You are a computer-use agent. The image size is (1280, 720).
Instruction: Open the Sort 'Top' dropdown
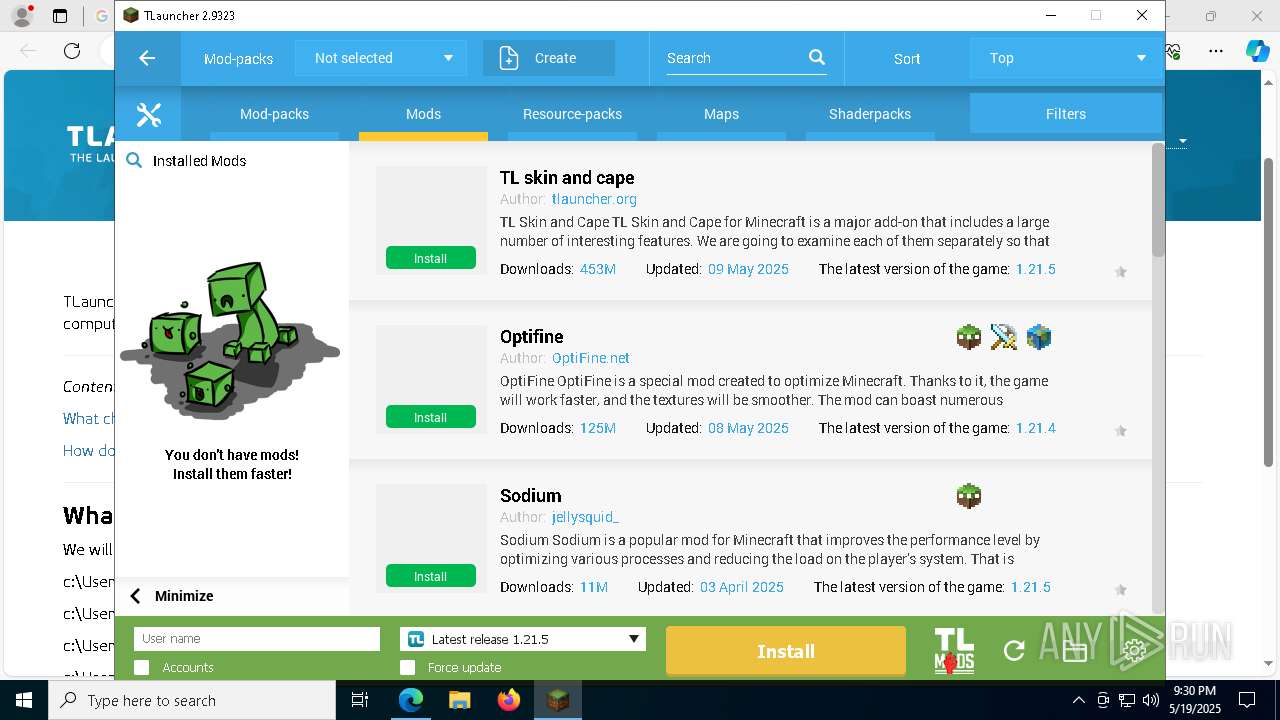[1066, 58]
